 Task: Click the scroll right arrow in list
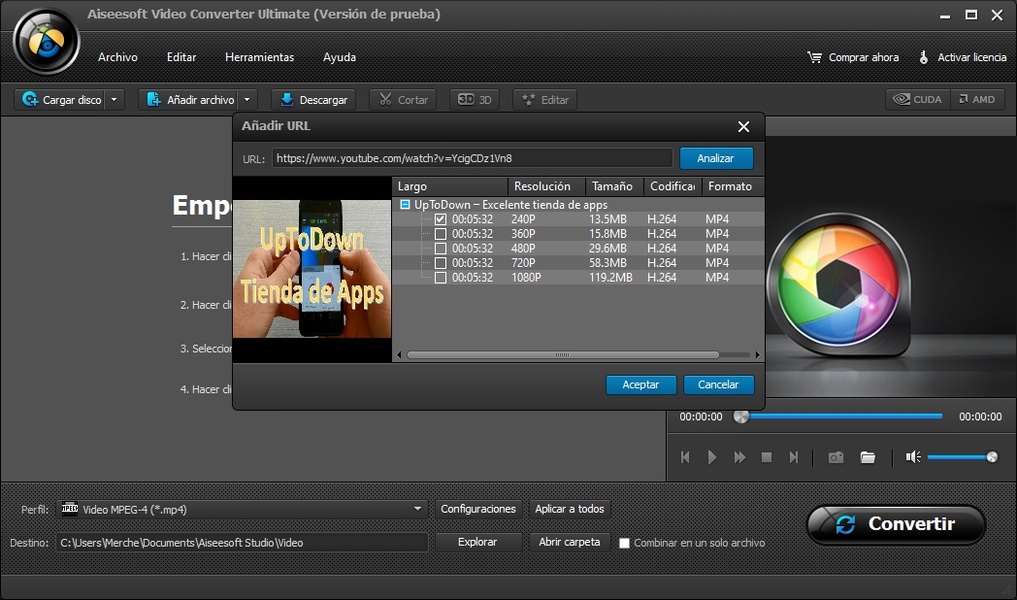(x=757, y=355)
